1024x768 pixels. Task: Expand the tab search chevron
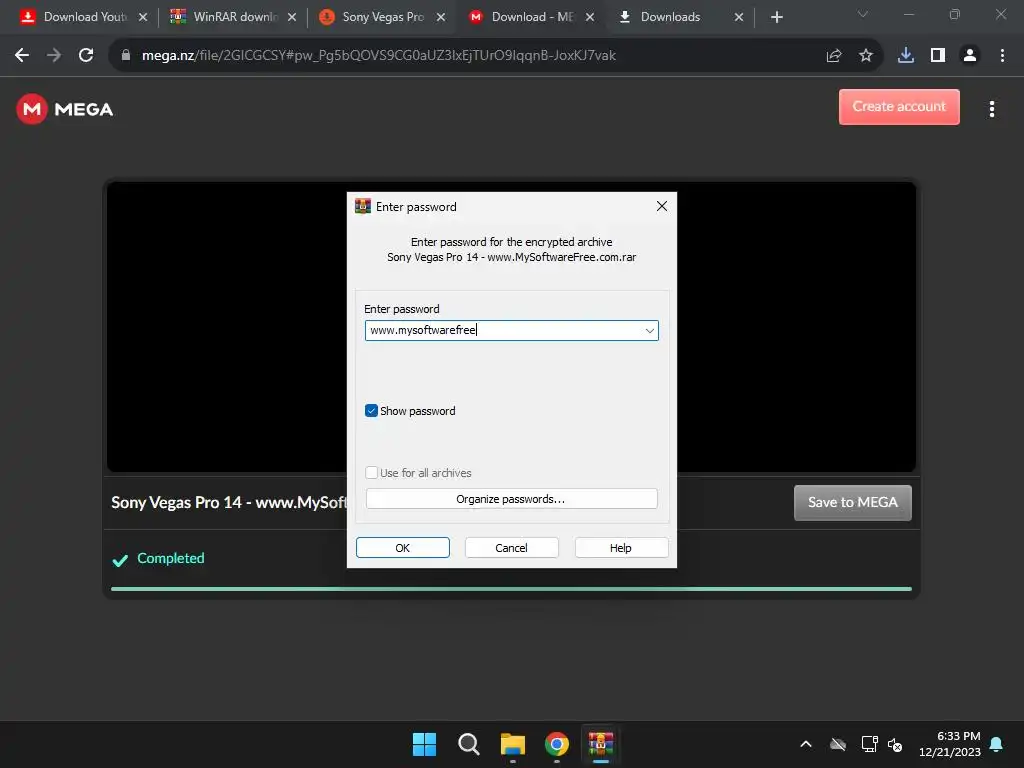tap(863, 14)
